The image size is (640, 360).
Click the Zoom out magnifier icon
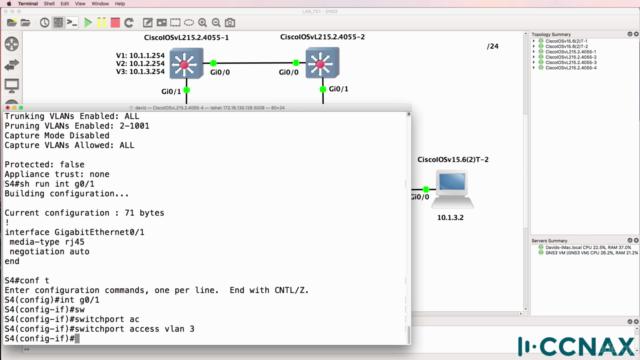(x=216, y=22)
